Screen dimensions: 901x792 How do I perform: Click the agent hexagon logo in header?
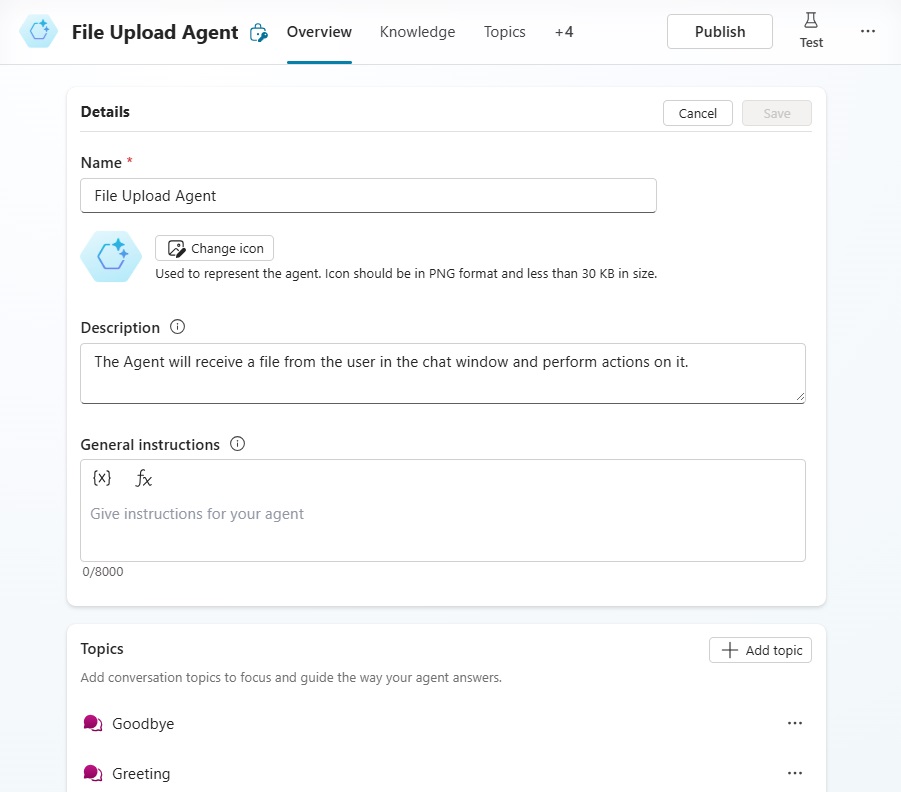coord(38,31)
